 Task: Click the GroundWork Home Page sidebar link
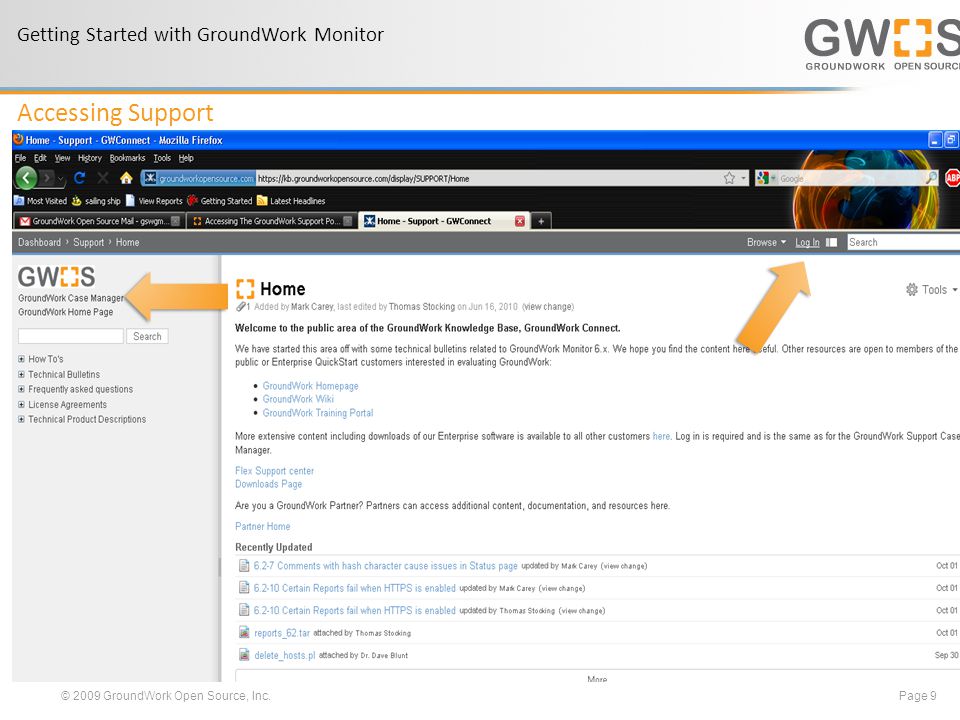66,312
